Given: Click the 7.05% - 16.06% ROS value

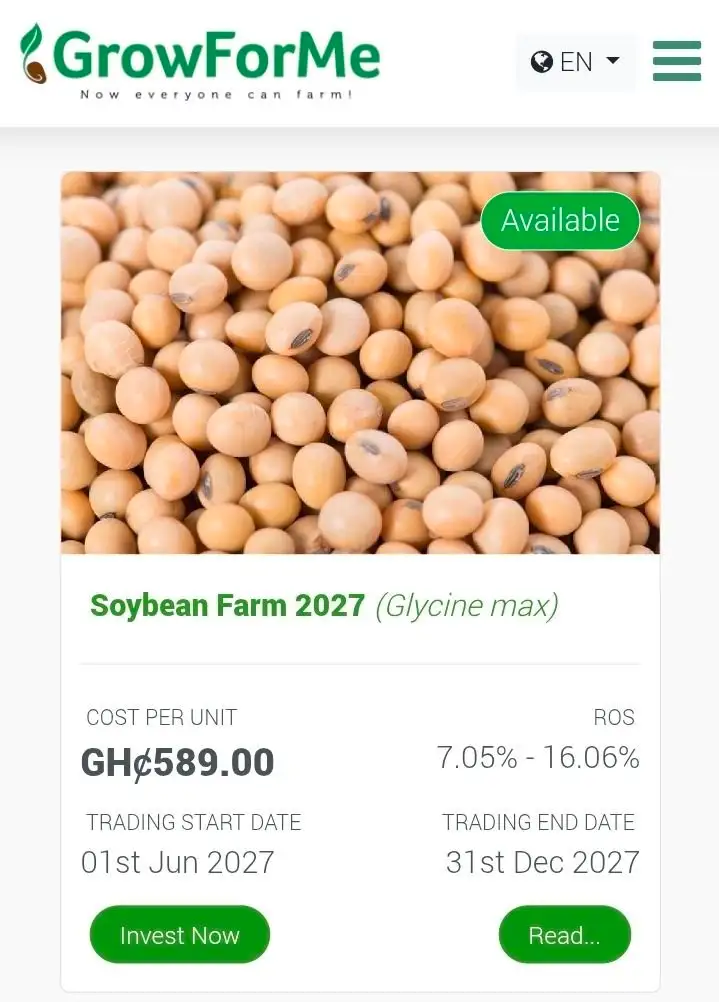Looking at the screenshot, I should click(x=538, y=757).
